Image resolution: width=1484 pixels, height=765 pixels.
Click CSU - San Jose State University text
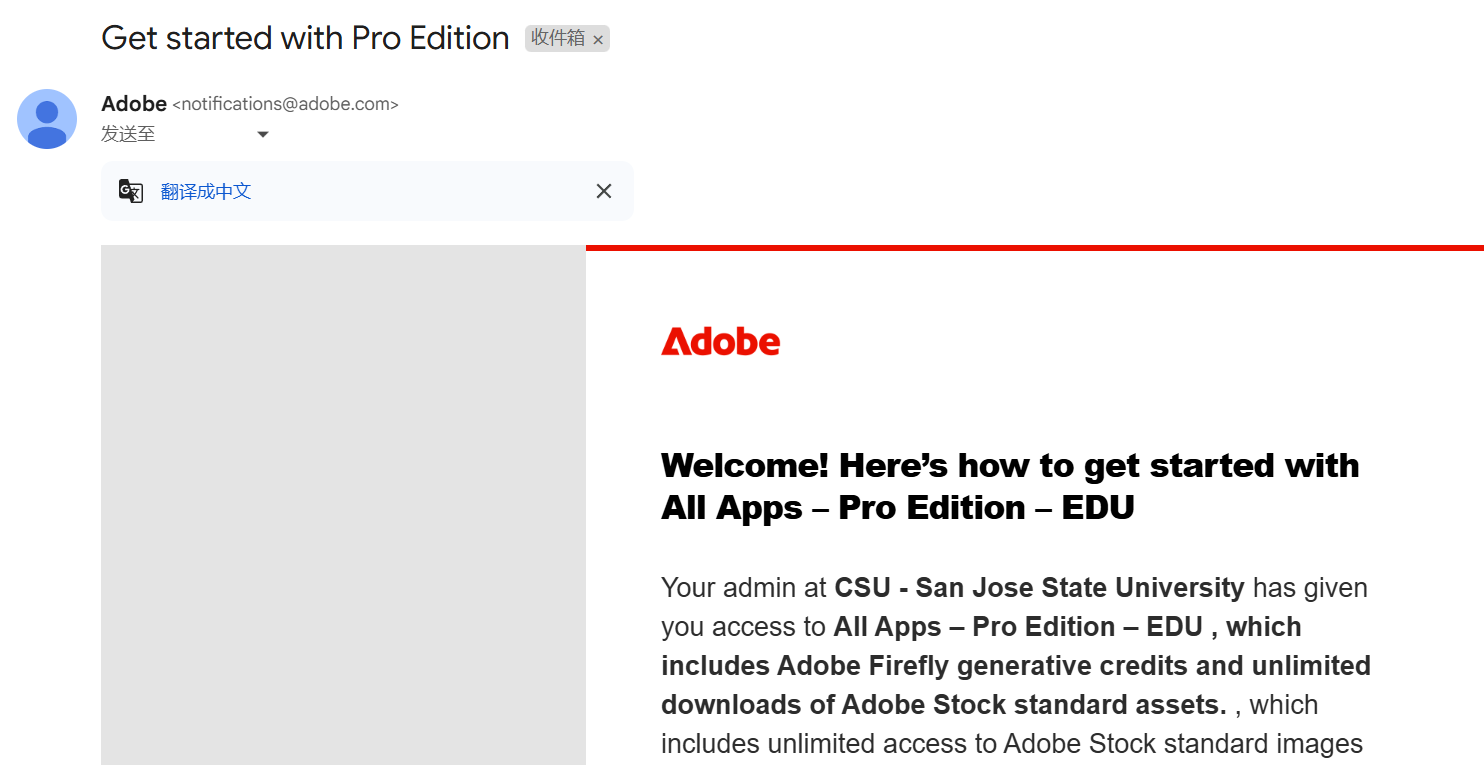[1039, 587]
